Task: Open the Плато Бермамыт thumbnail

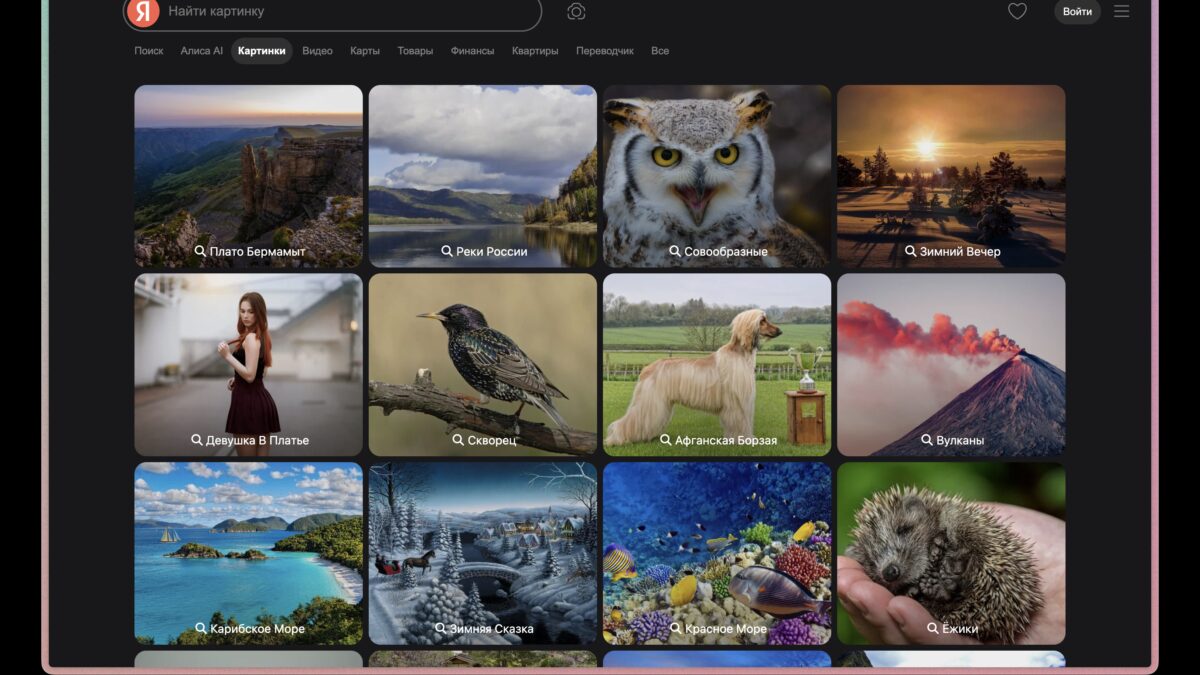Action: tap(249, 176)
